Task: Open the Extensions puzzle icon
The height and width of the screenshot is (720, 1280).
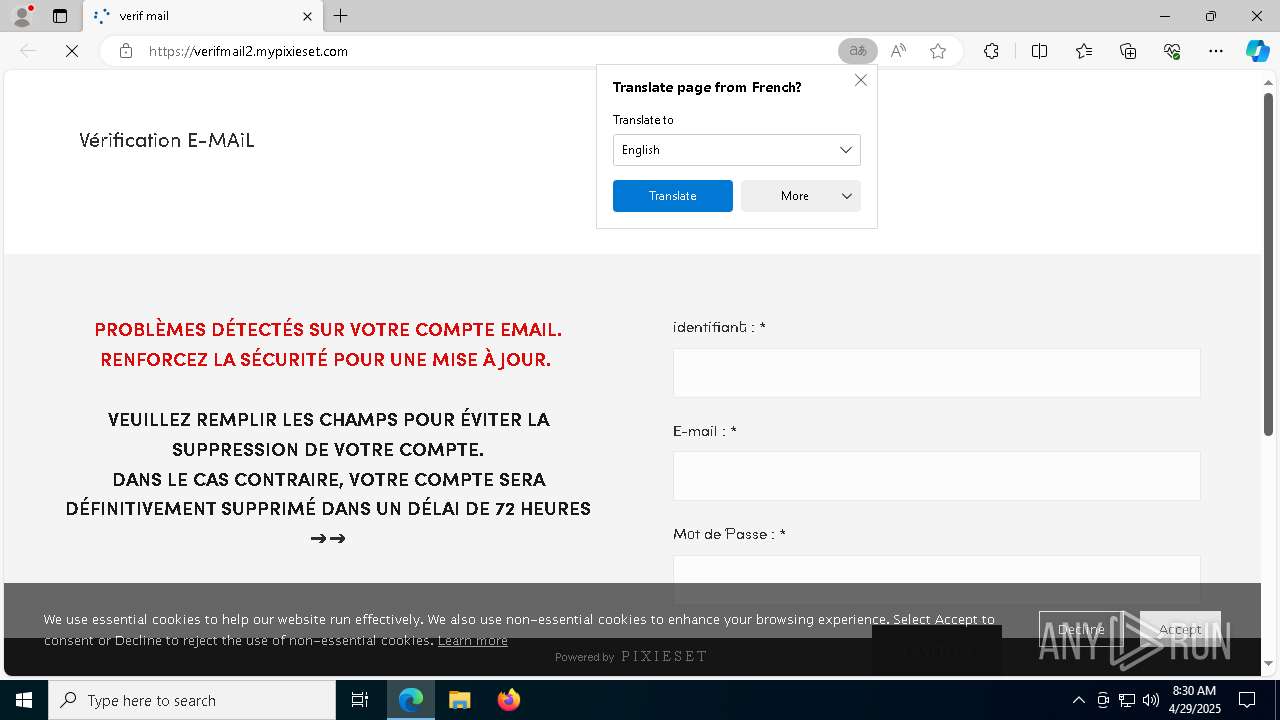Action: [x=991, y=51]
